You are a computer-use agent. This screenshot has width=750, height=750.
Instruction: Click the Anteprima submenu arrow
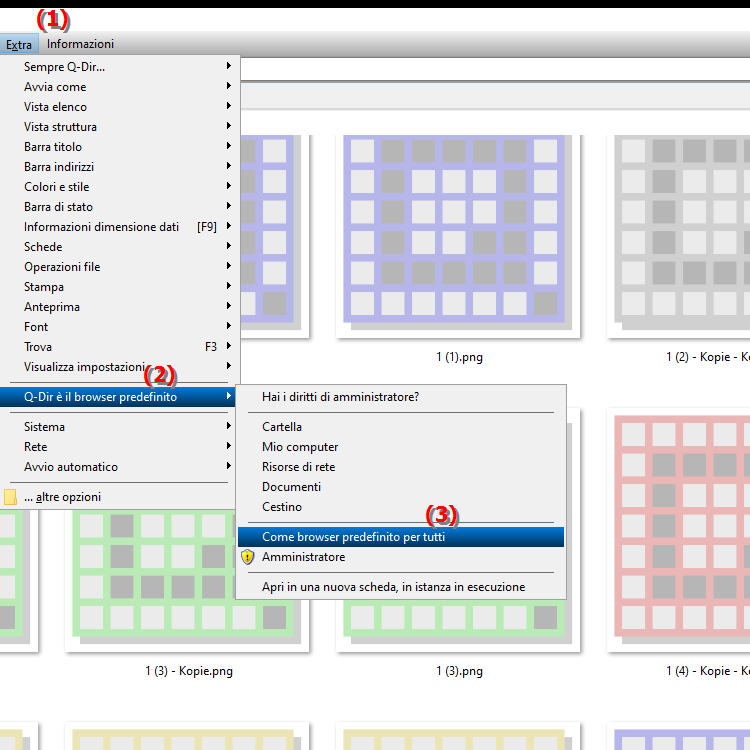click(x=229, y=306)
